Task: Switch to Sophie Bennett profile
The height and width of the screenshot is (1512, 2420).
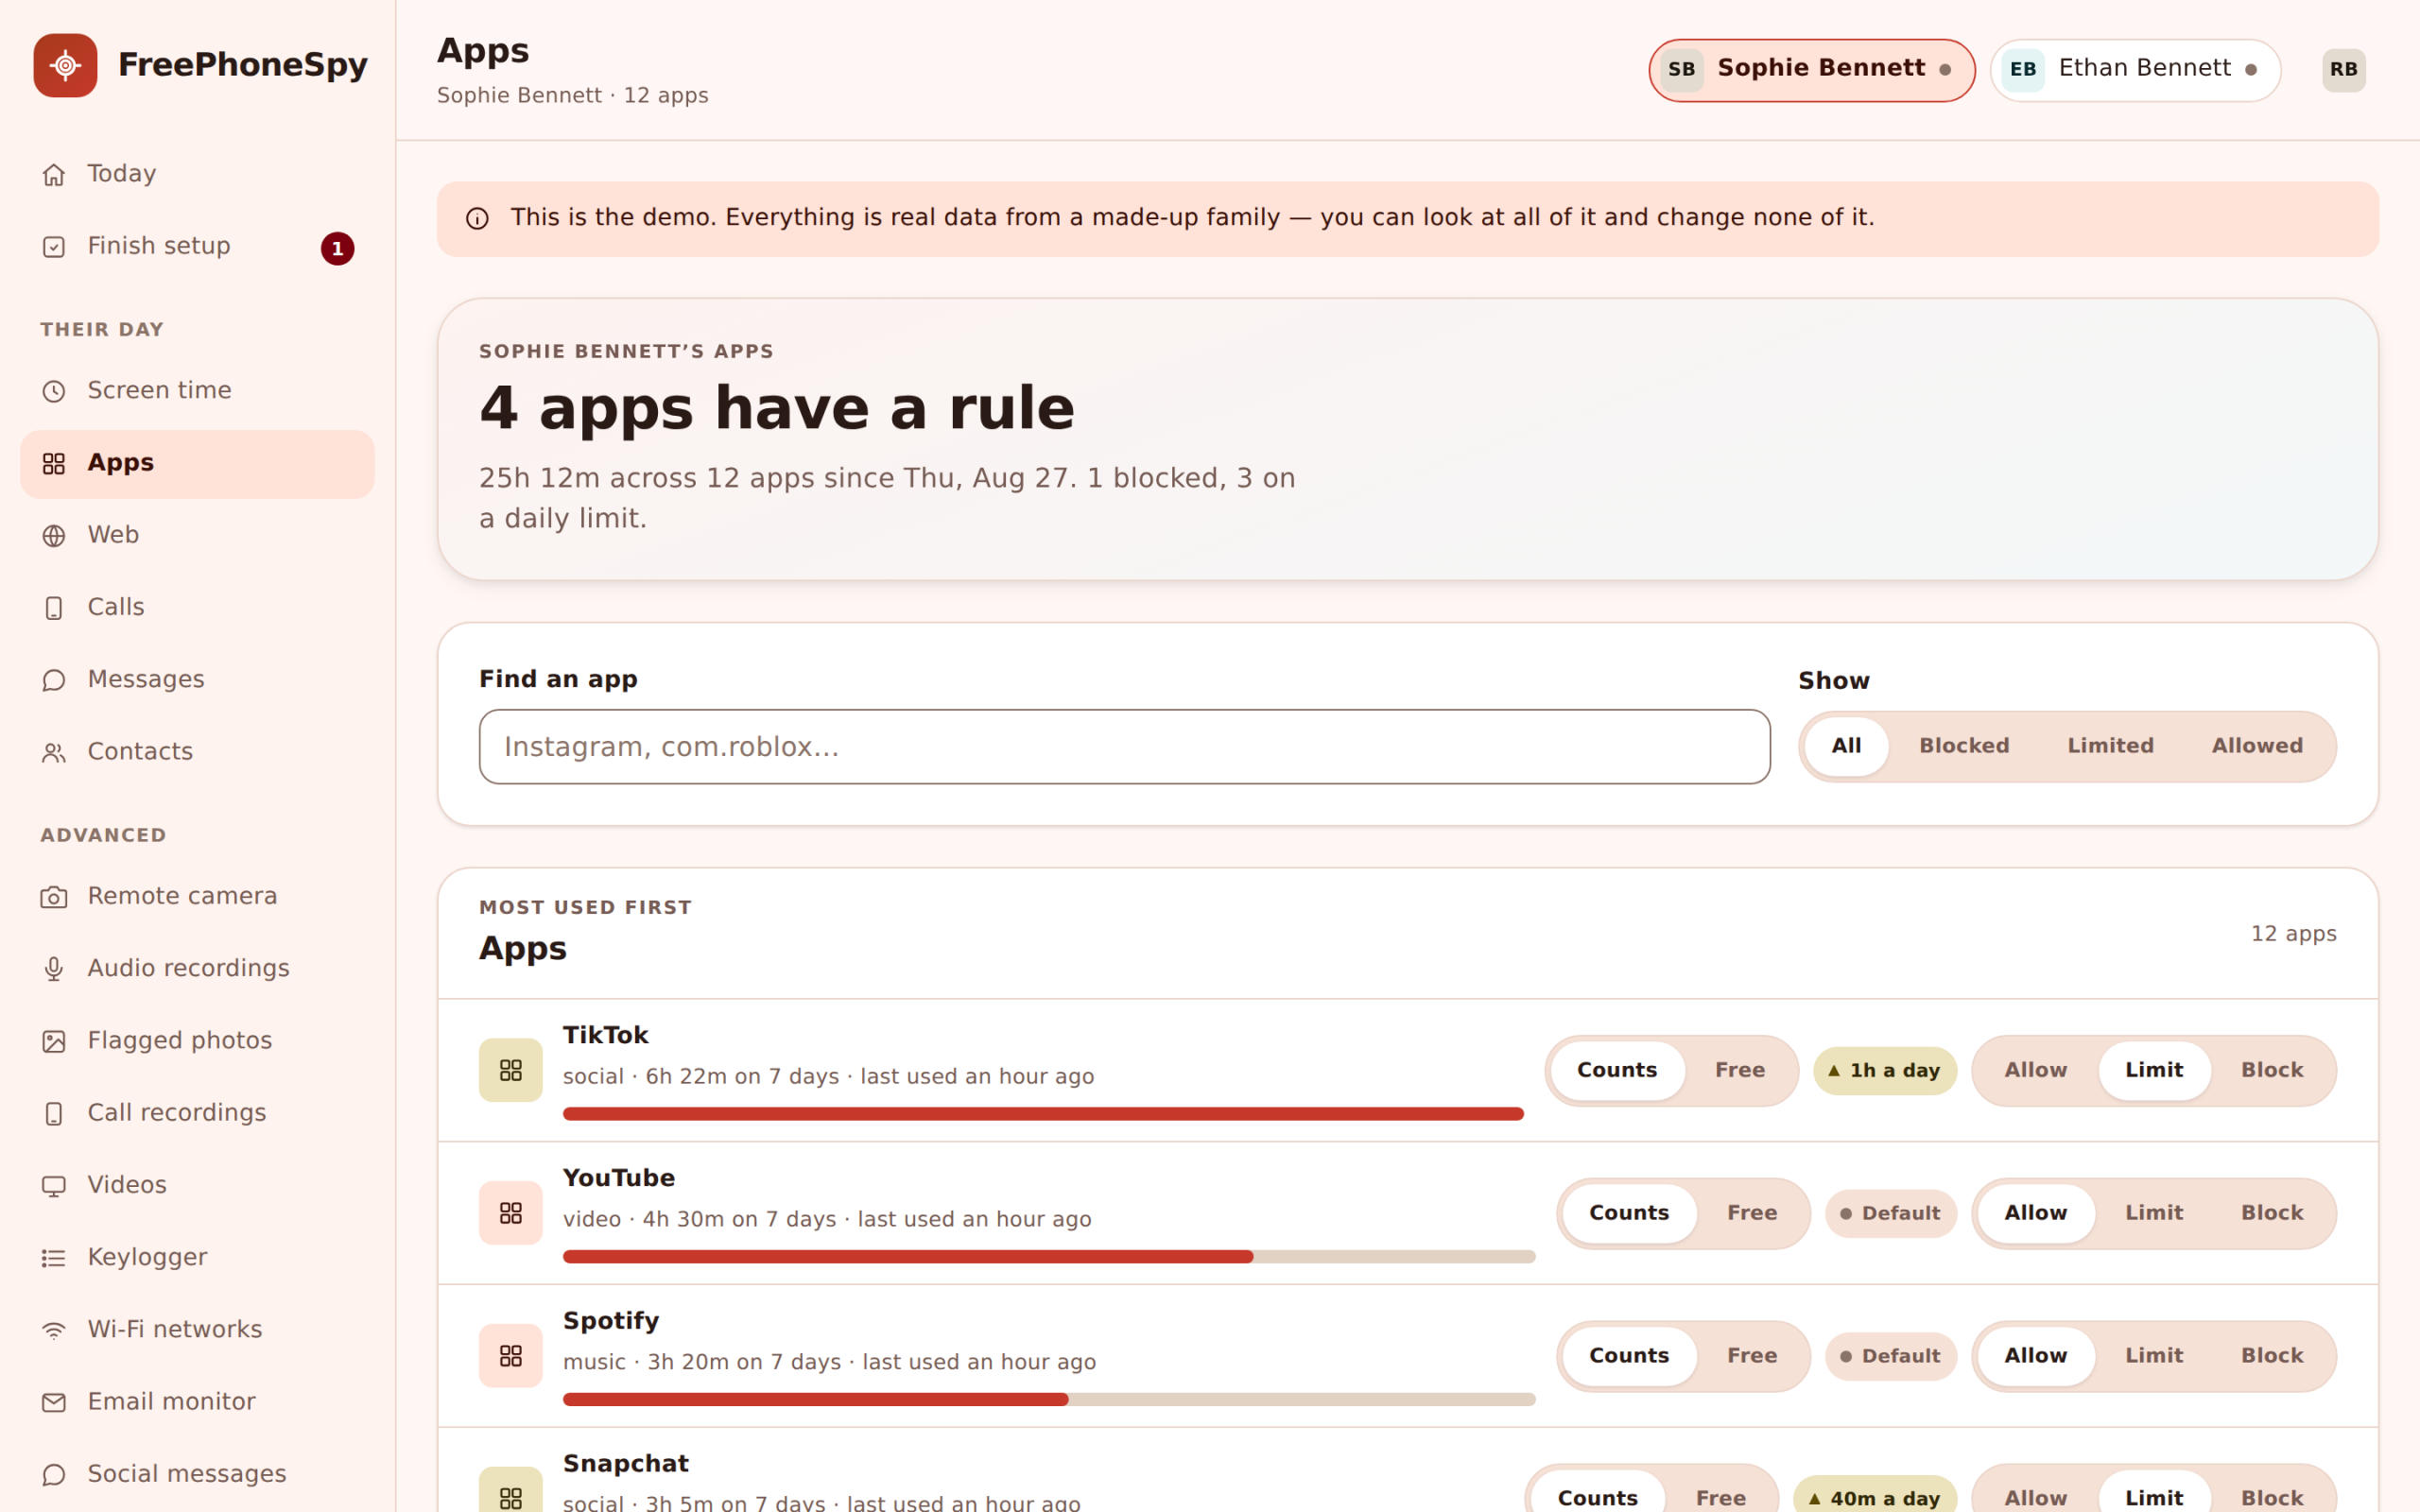Action: 1811,70
